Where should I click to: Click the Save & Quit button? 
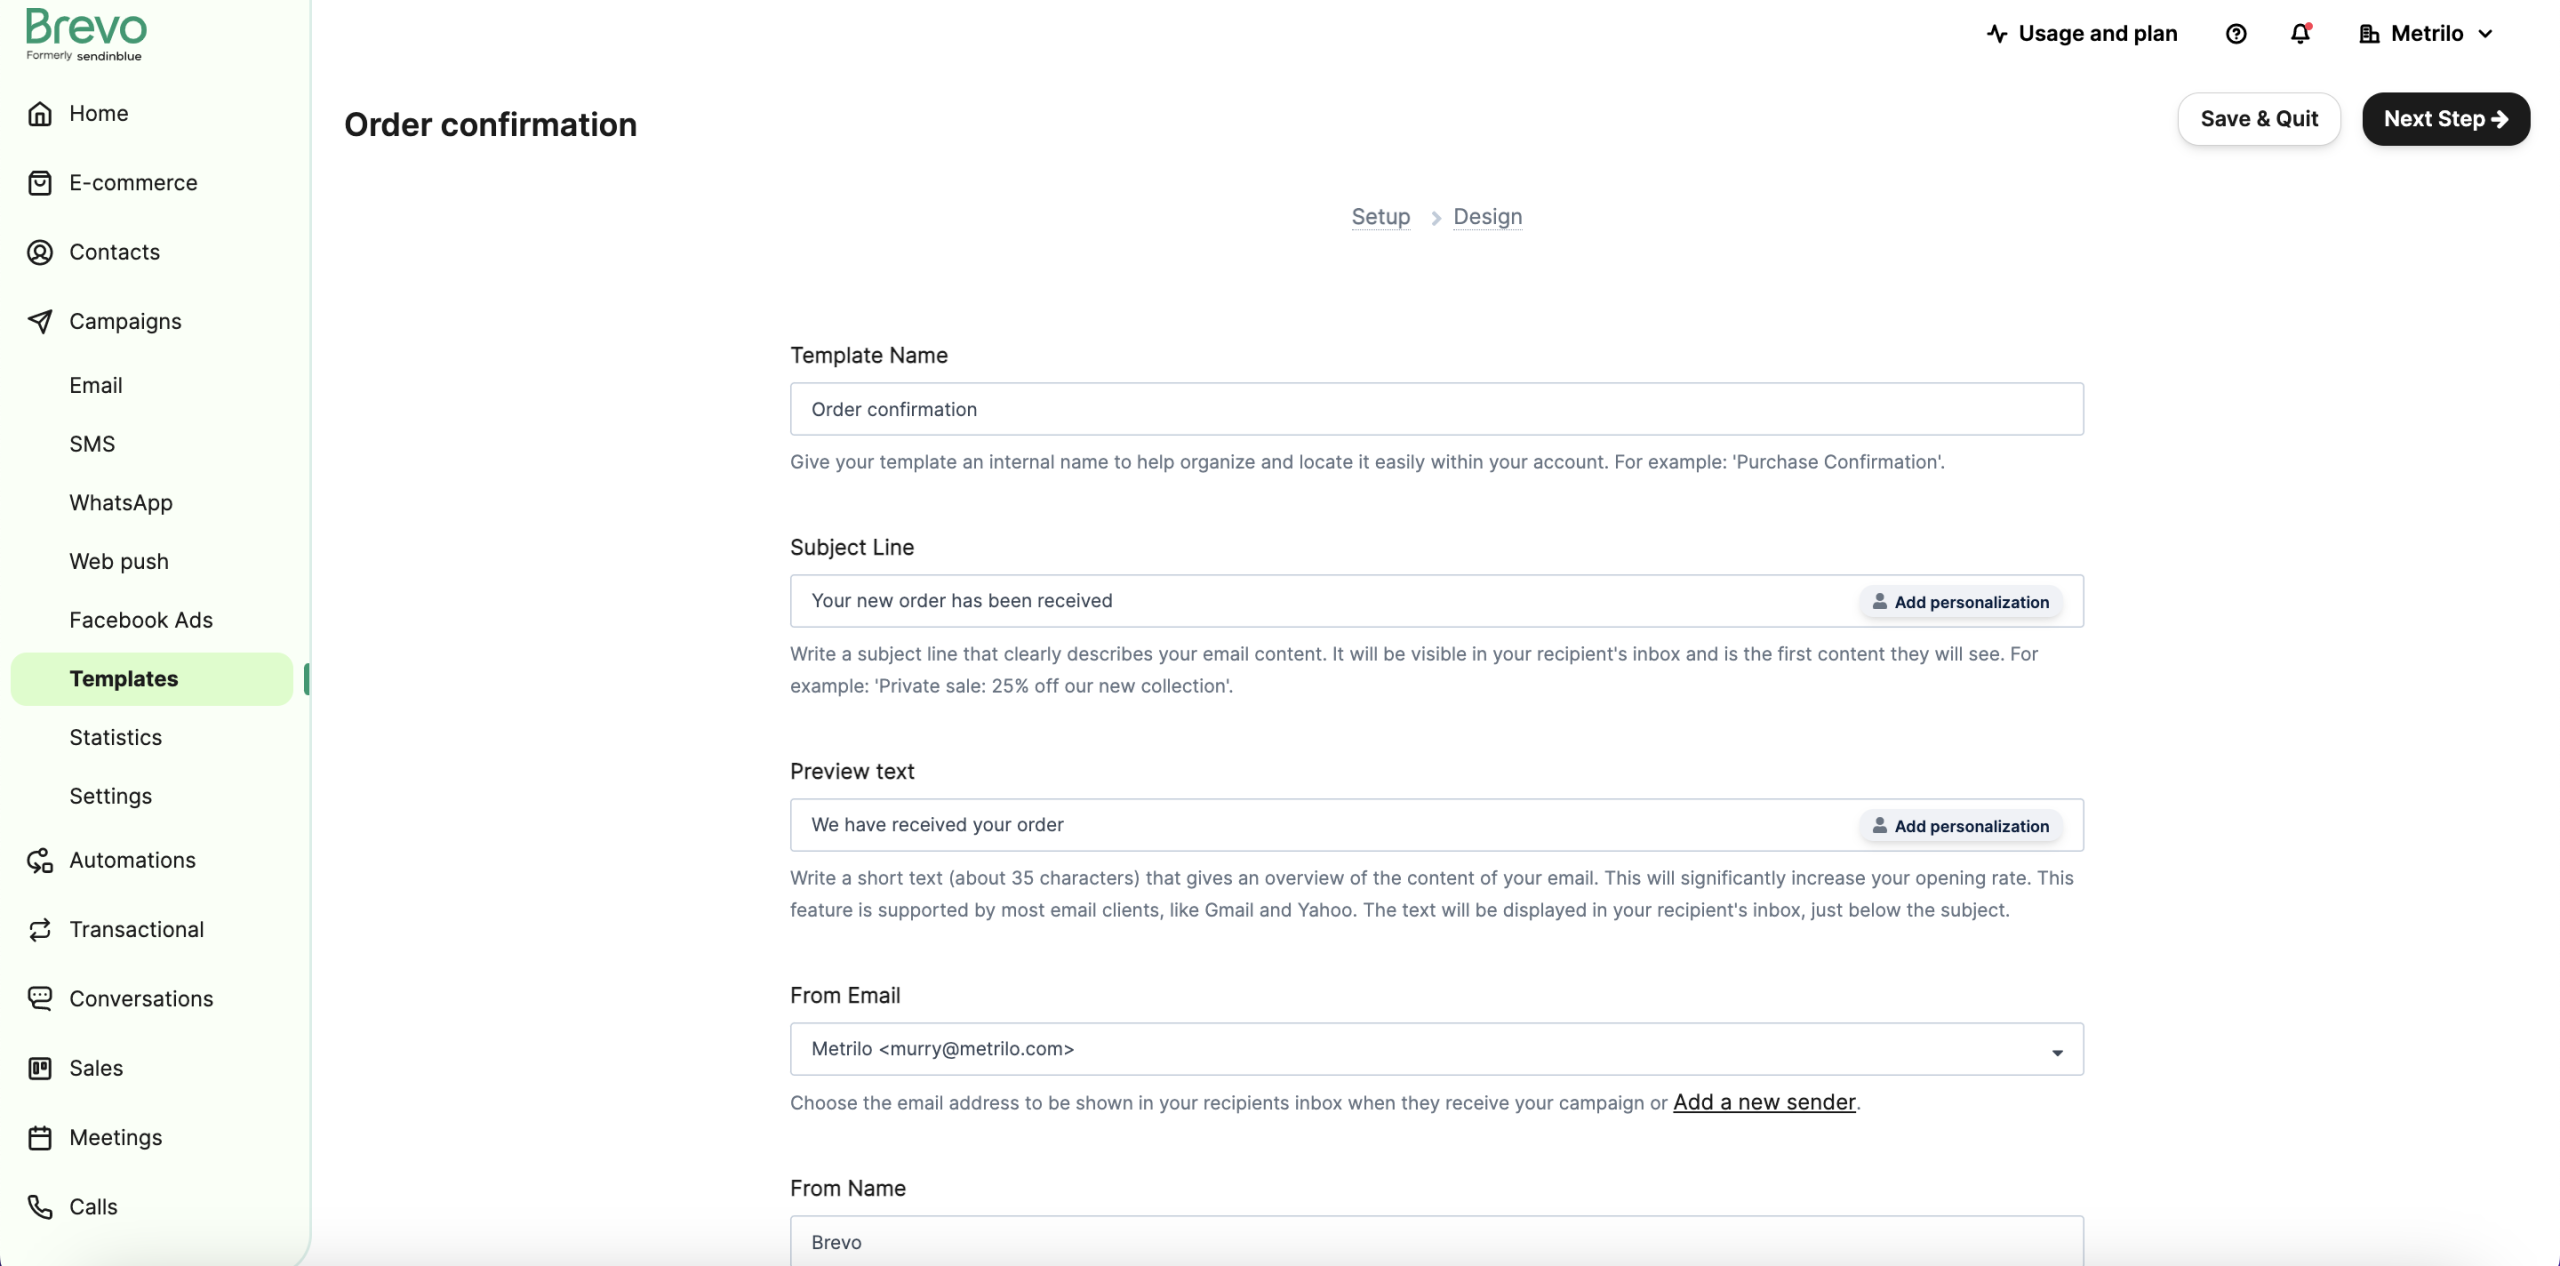pyautogui.click(x=2258, y=119)
